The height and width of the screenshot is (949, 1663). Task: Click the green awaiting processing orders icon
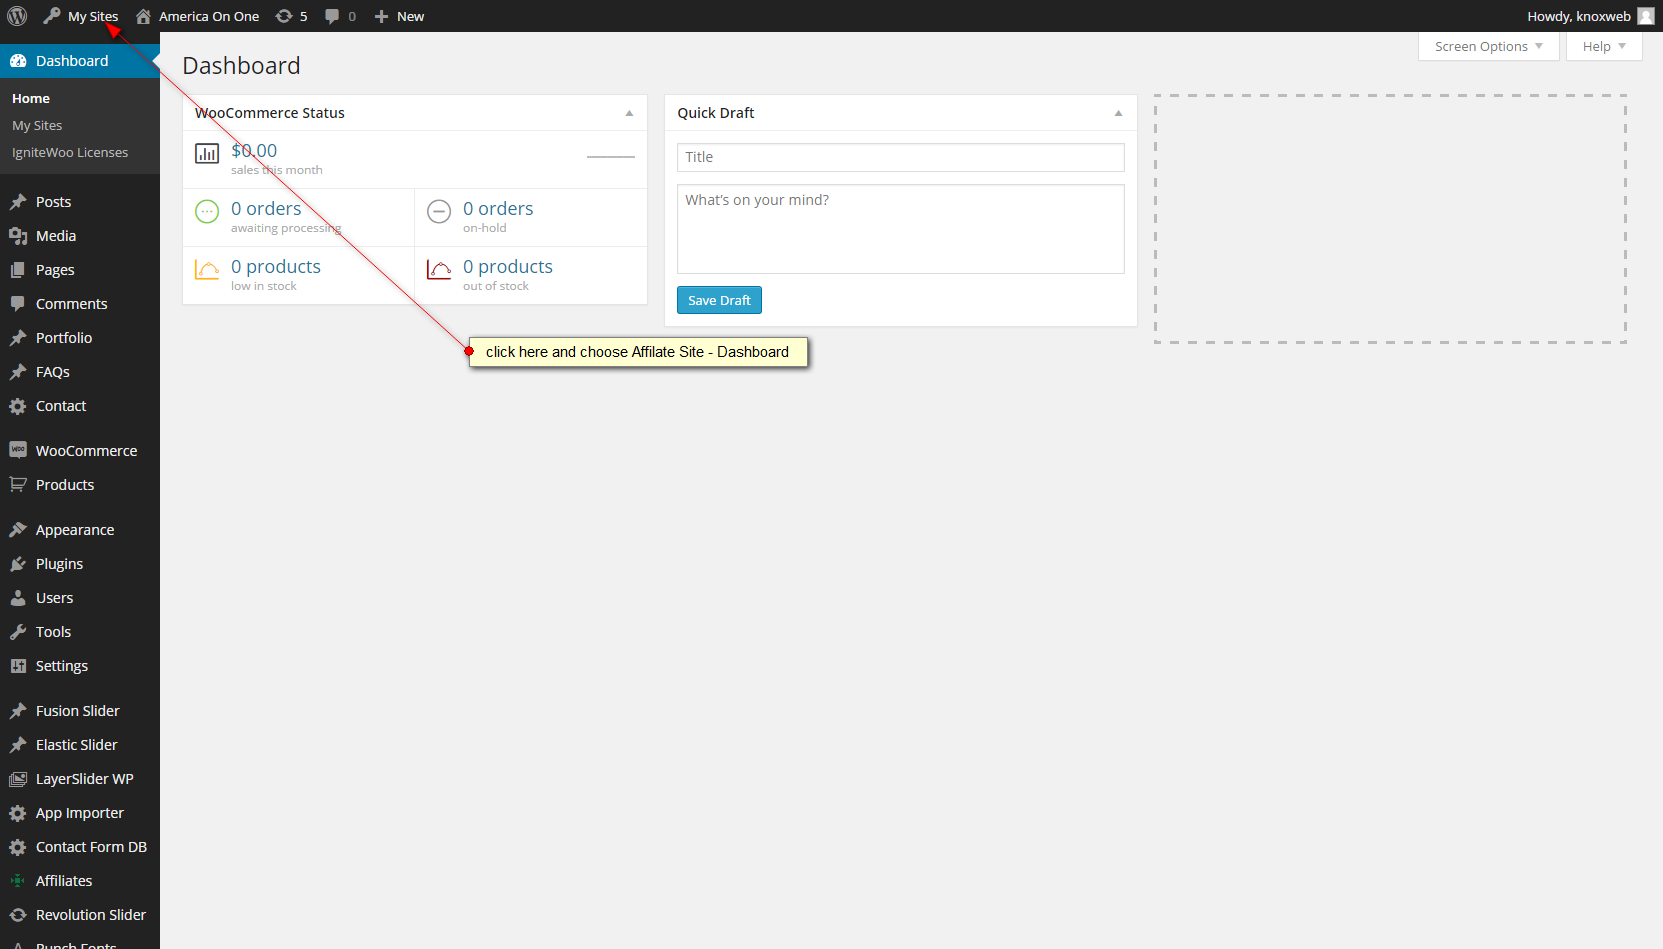(x=207, y=211)
